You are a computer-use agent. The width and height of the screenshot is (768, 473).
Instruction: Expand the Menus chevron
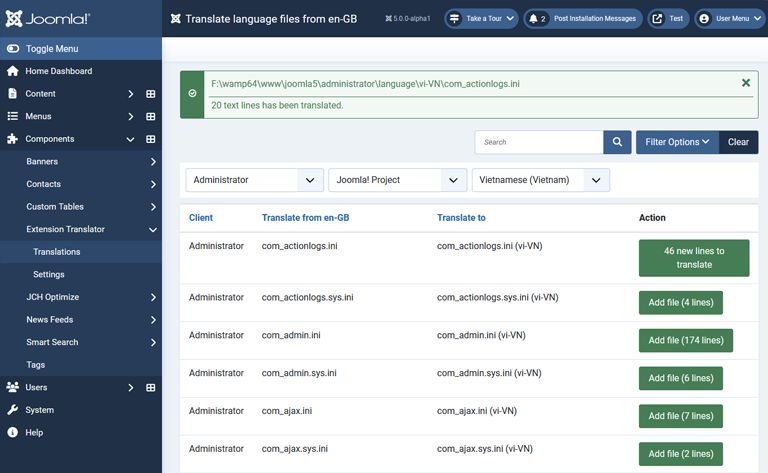click(x=130, y=116)
